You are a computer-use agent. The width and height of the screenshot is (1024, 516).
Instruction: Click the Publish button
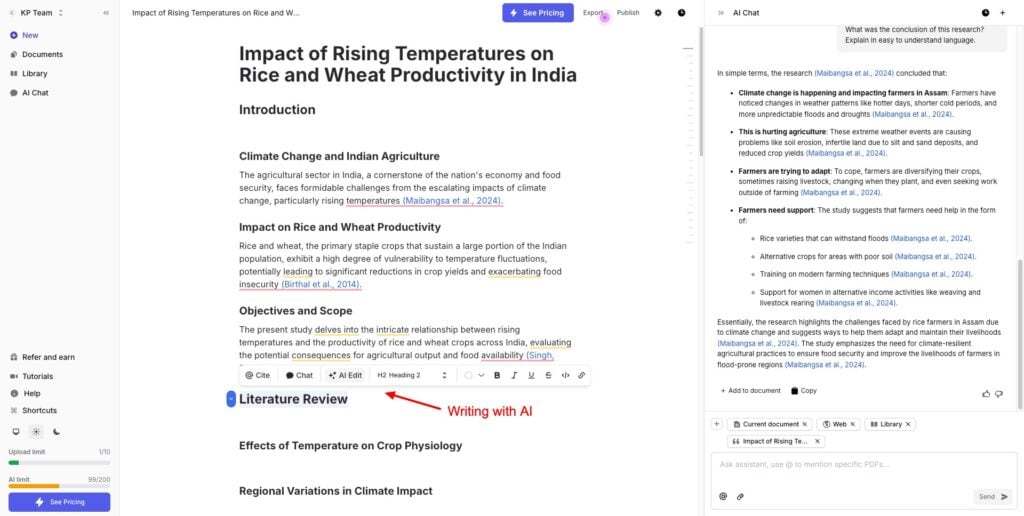click(628, 13)
